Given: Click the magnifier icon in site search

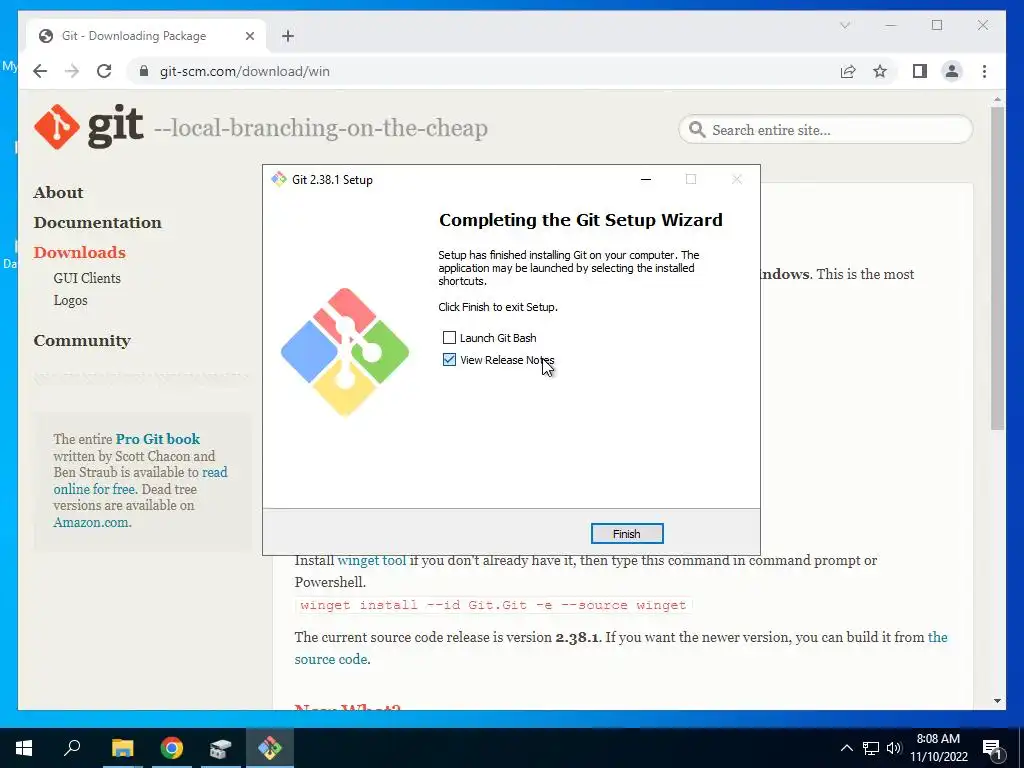Looking at the screenshot, I should (697, 129).
